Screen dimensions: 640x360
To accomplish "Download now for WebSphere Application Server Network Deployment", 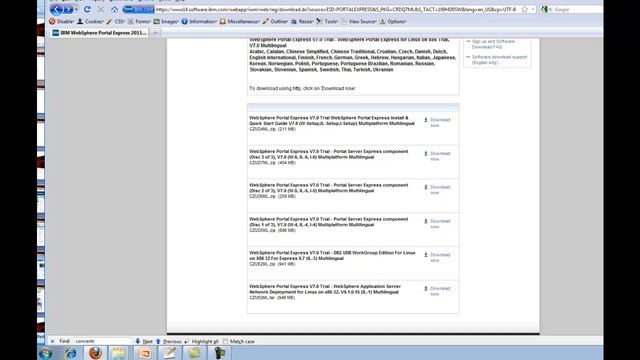I will [437, 291].
